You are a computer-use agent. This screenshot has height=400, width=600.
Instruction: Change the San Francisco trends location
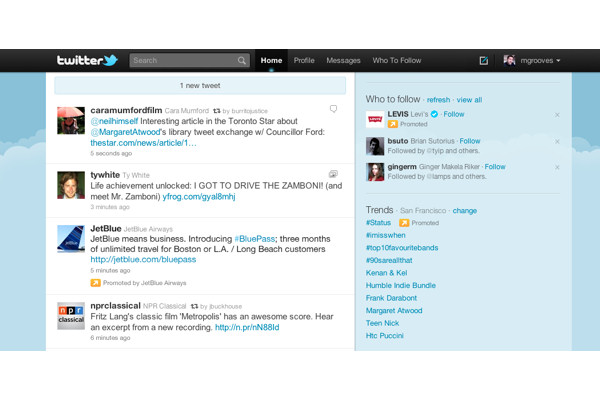[x=465, y=211]
